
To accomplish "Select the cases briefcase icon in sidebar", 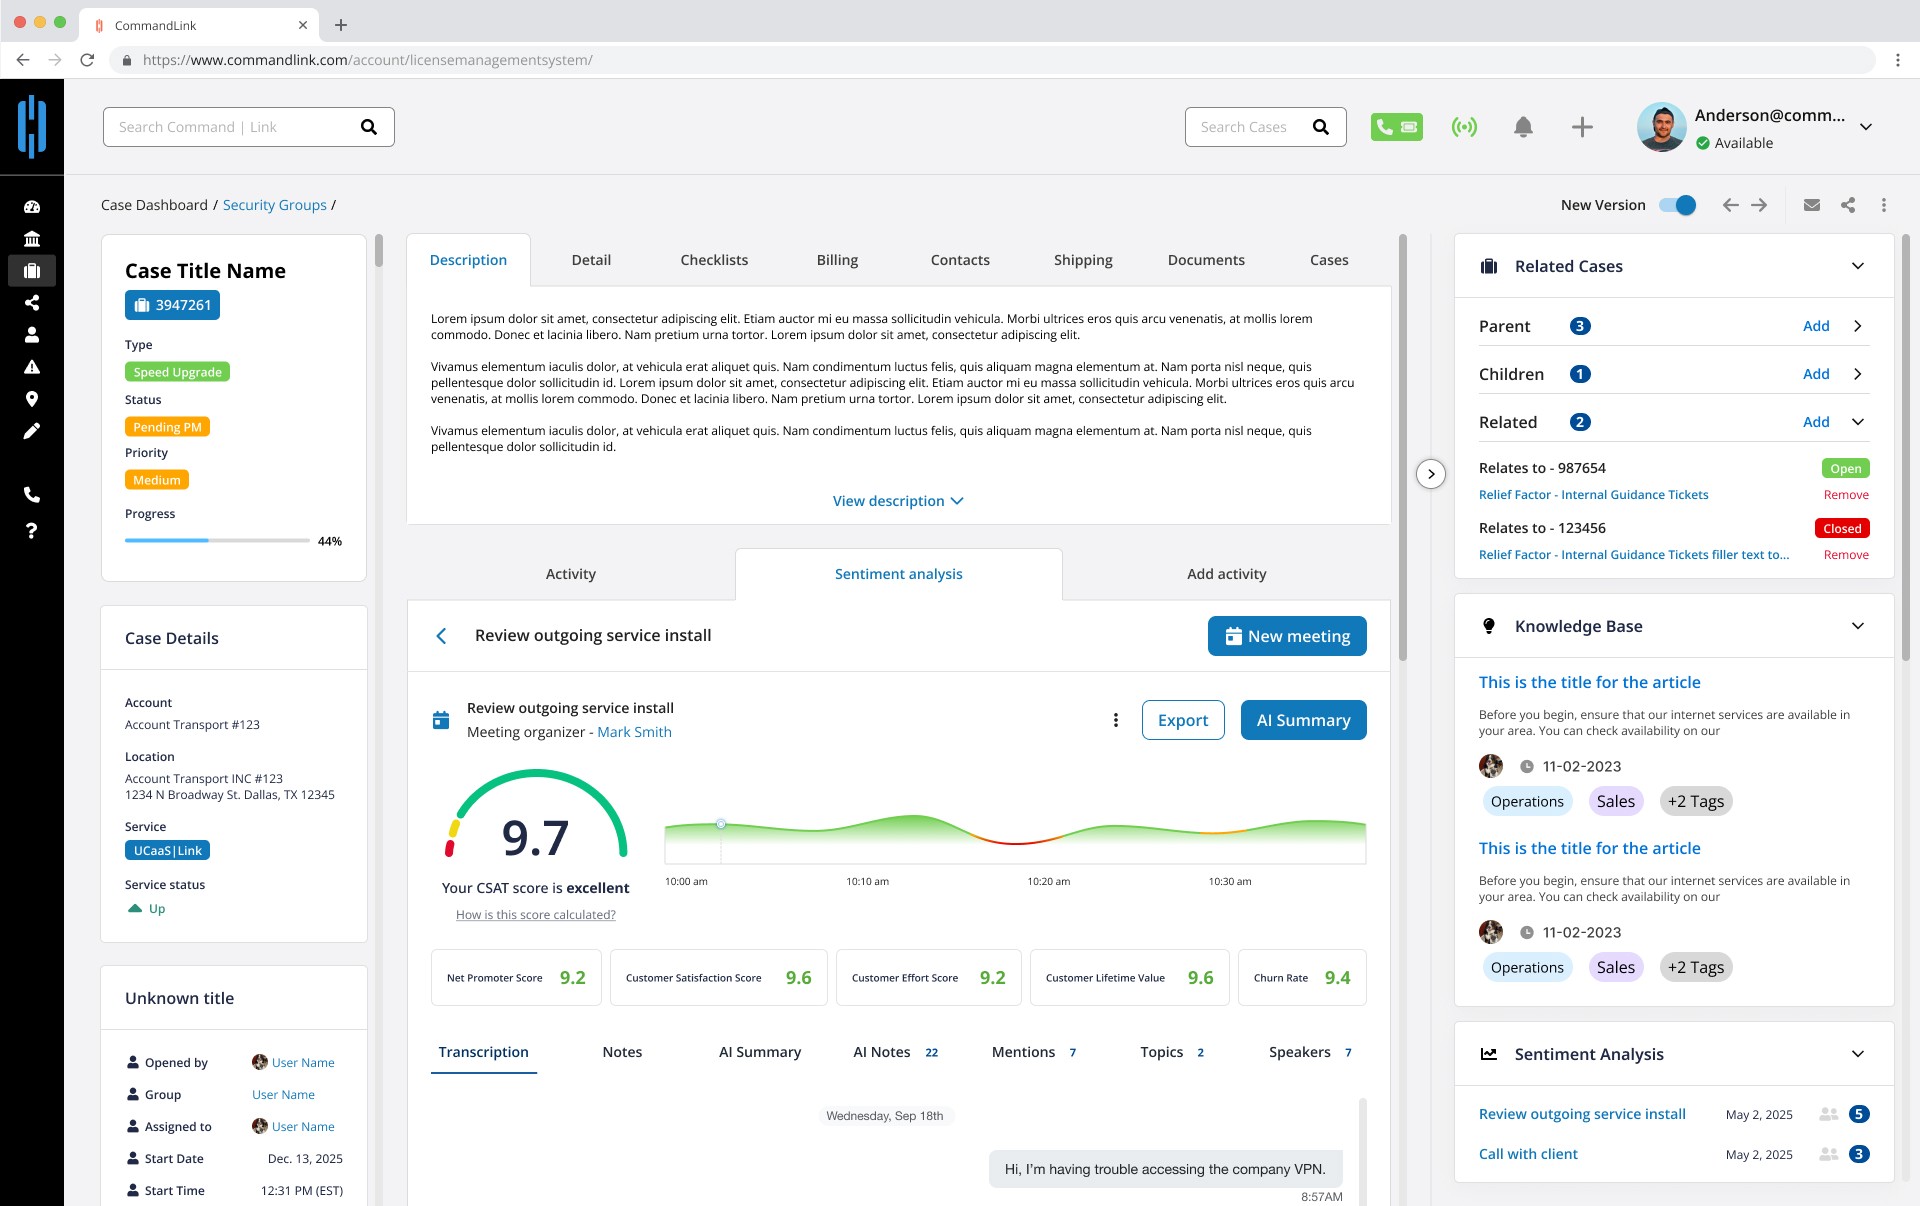I will pyautogui.click(x=32, y=271).
